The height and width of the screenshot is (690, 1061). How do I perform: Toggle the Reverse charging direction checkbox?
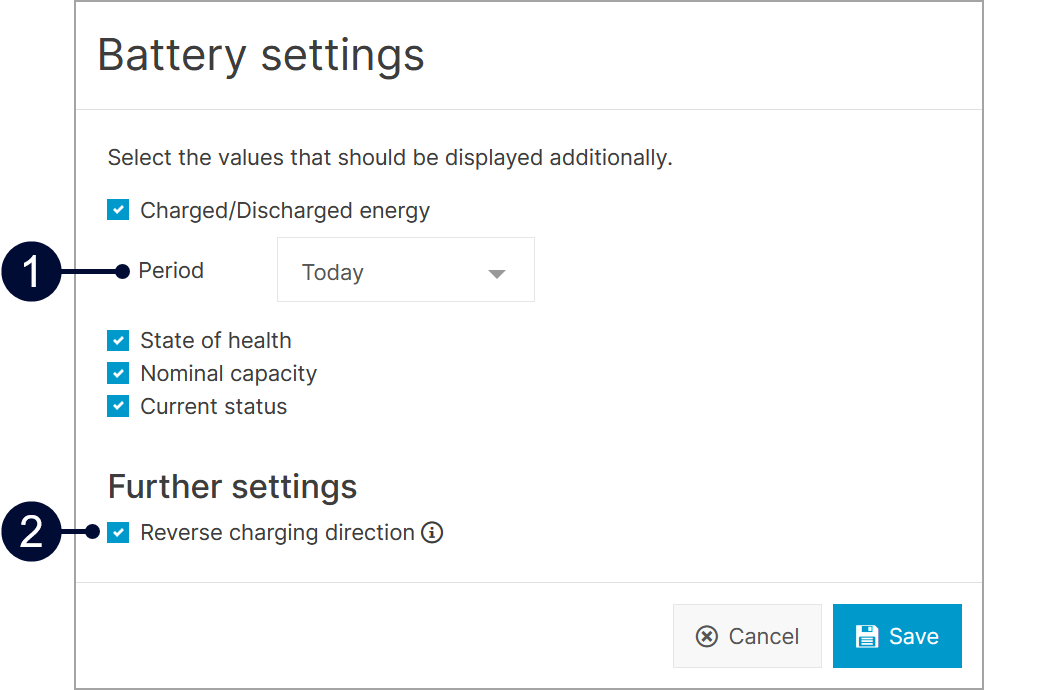click(x=118, y=532)
